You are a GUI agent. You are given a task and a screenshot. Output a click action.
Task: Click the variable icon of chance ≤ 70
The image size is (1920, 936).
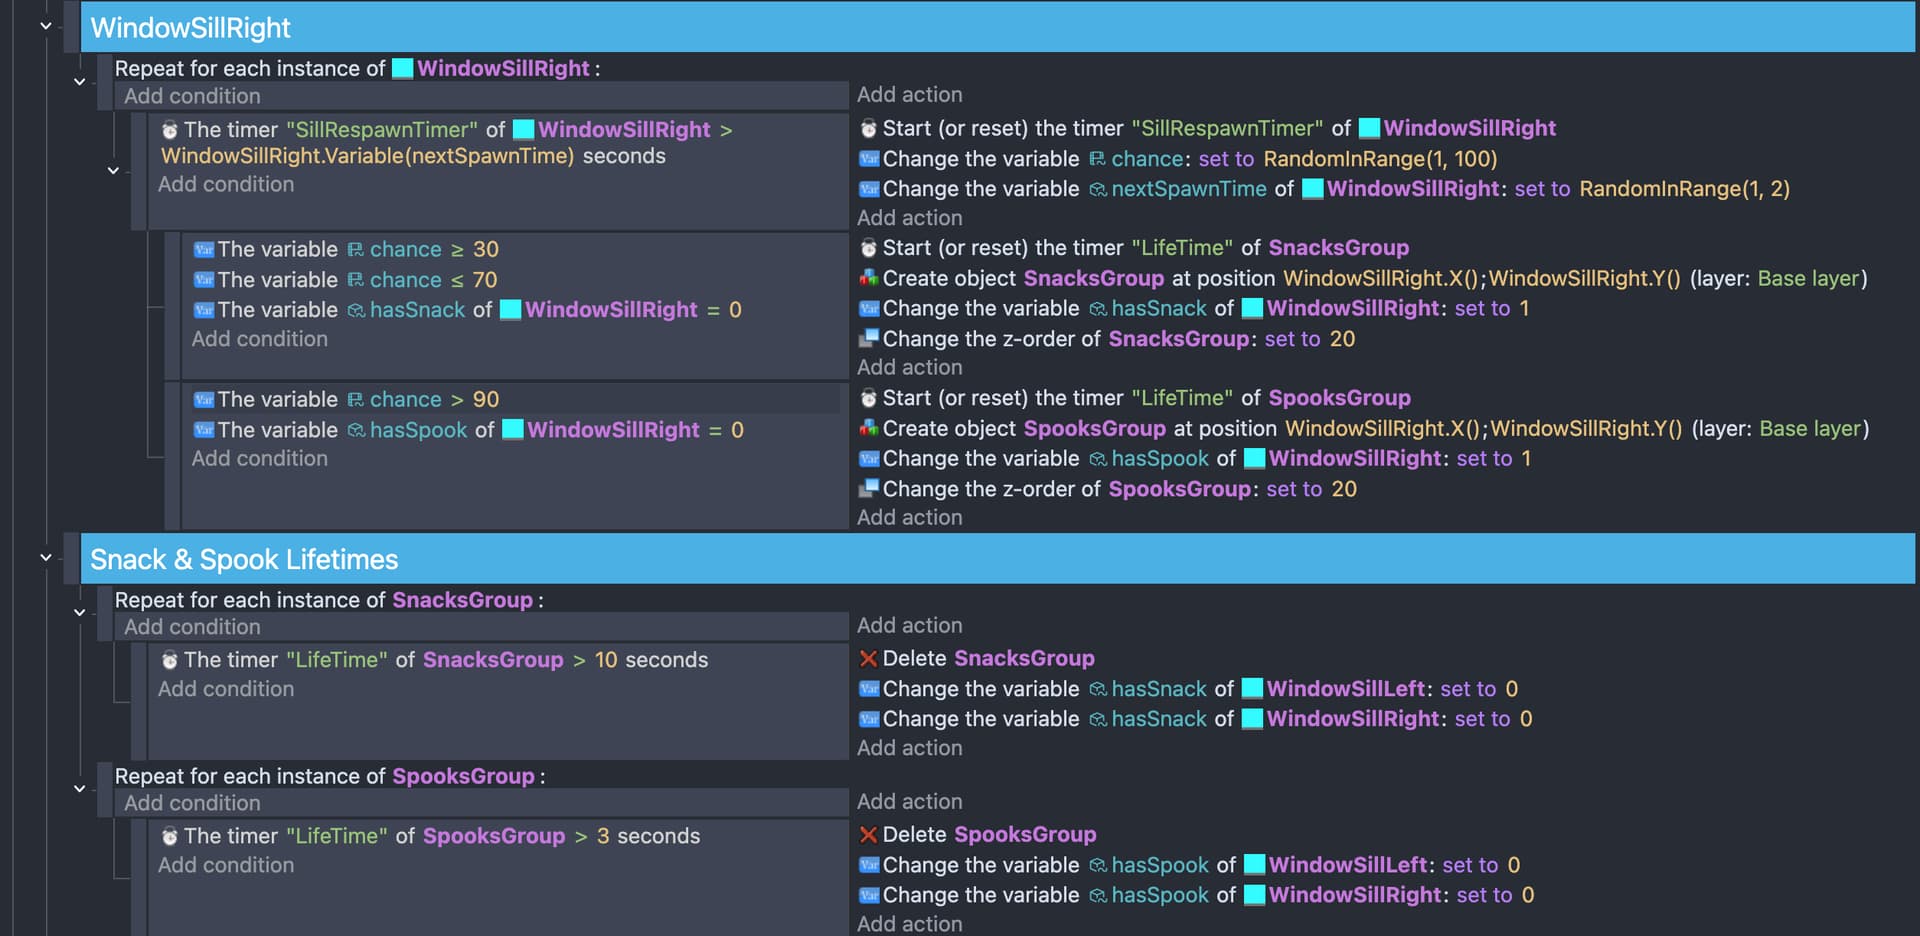(204, 280)
